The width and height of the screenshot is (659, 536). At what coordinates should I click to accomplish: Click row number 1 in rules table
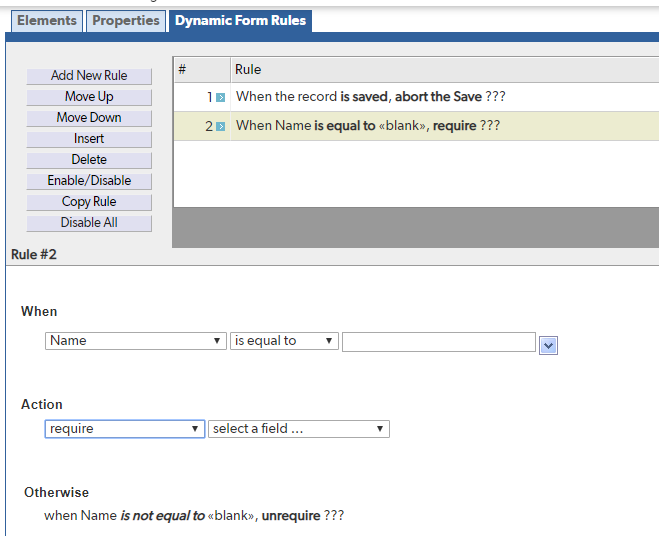[209, 98]
